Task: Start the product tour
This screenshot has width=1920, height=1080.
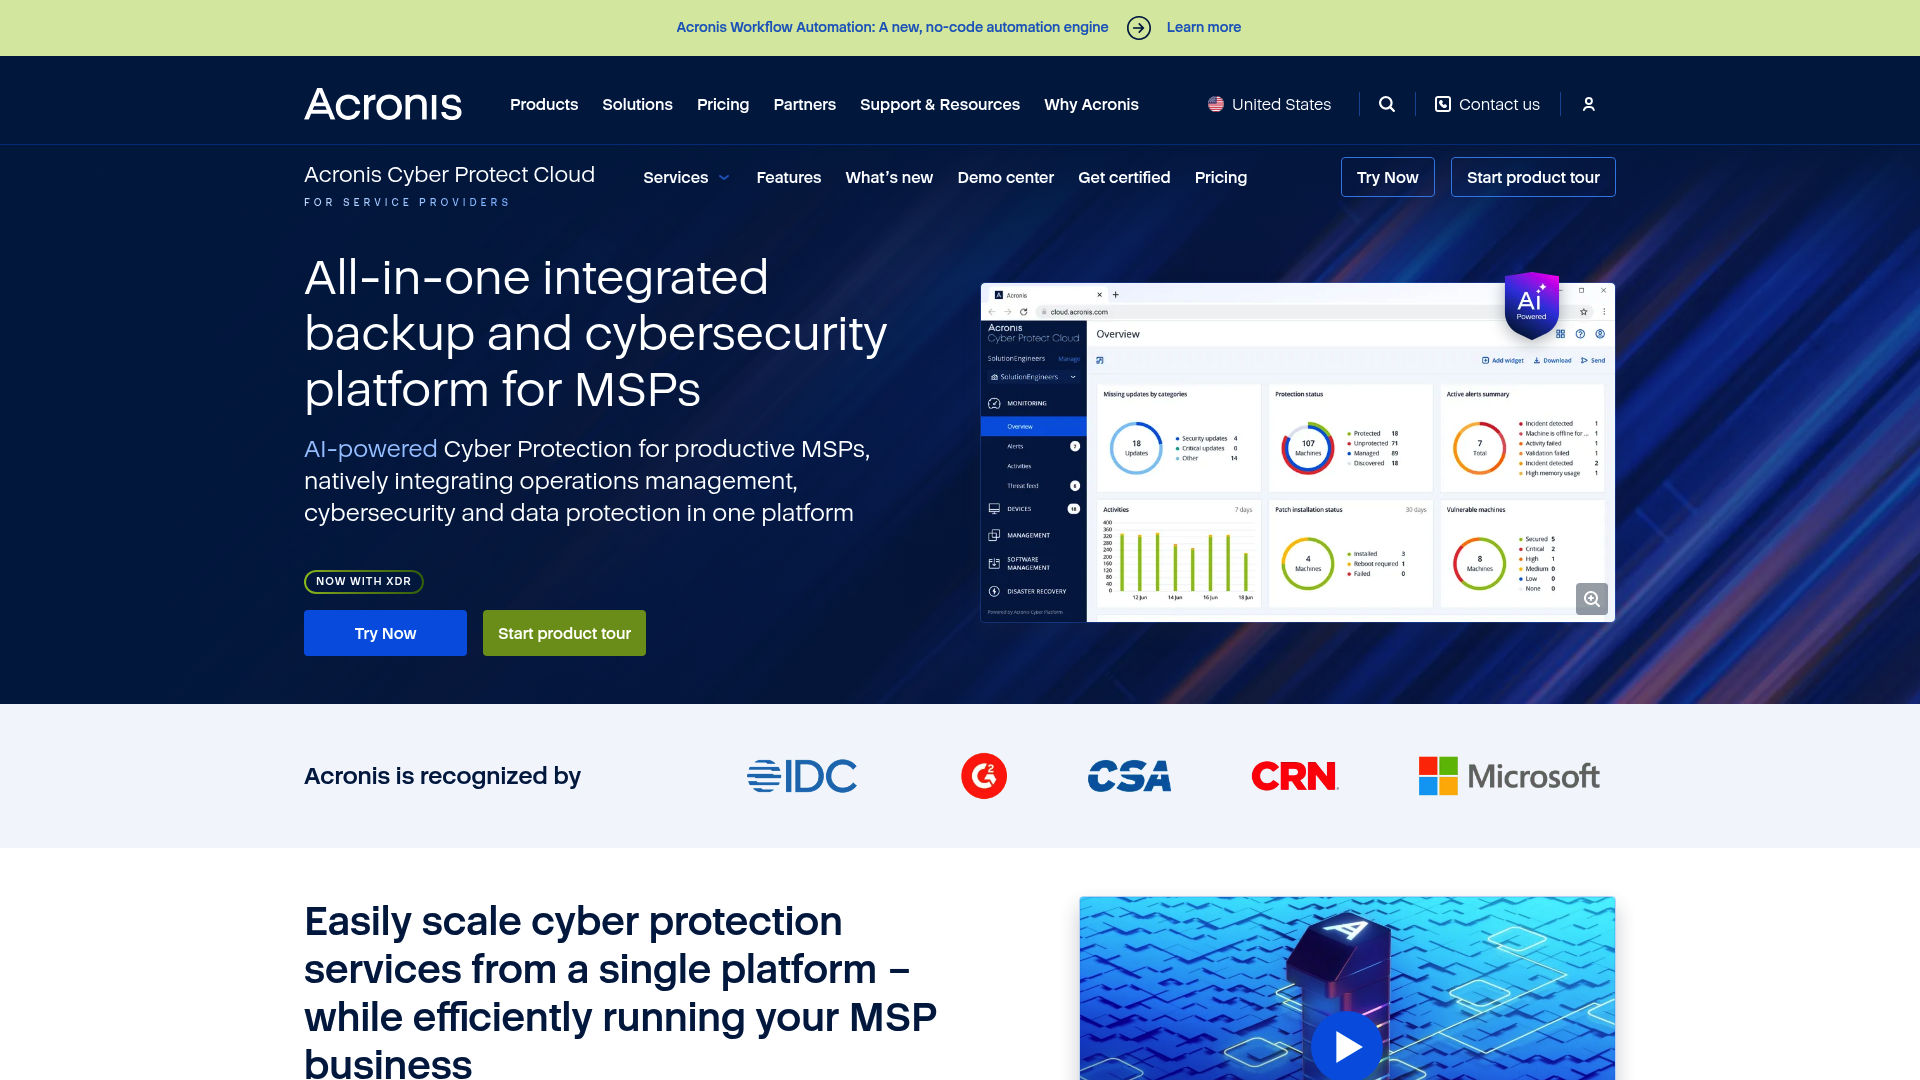Action: tap(564, 633)
